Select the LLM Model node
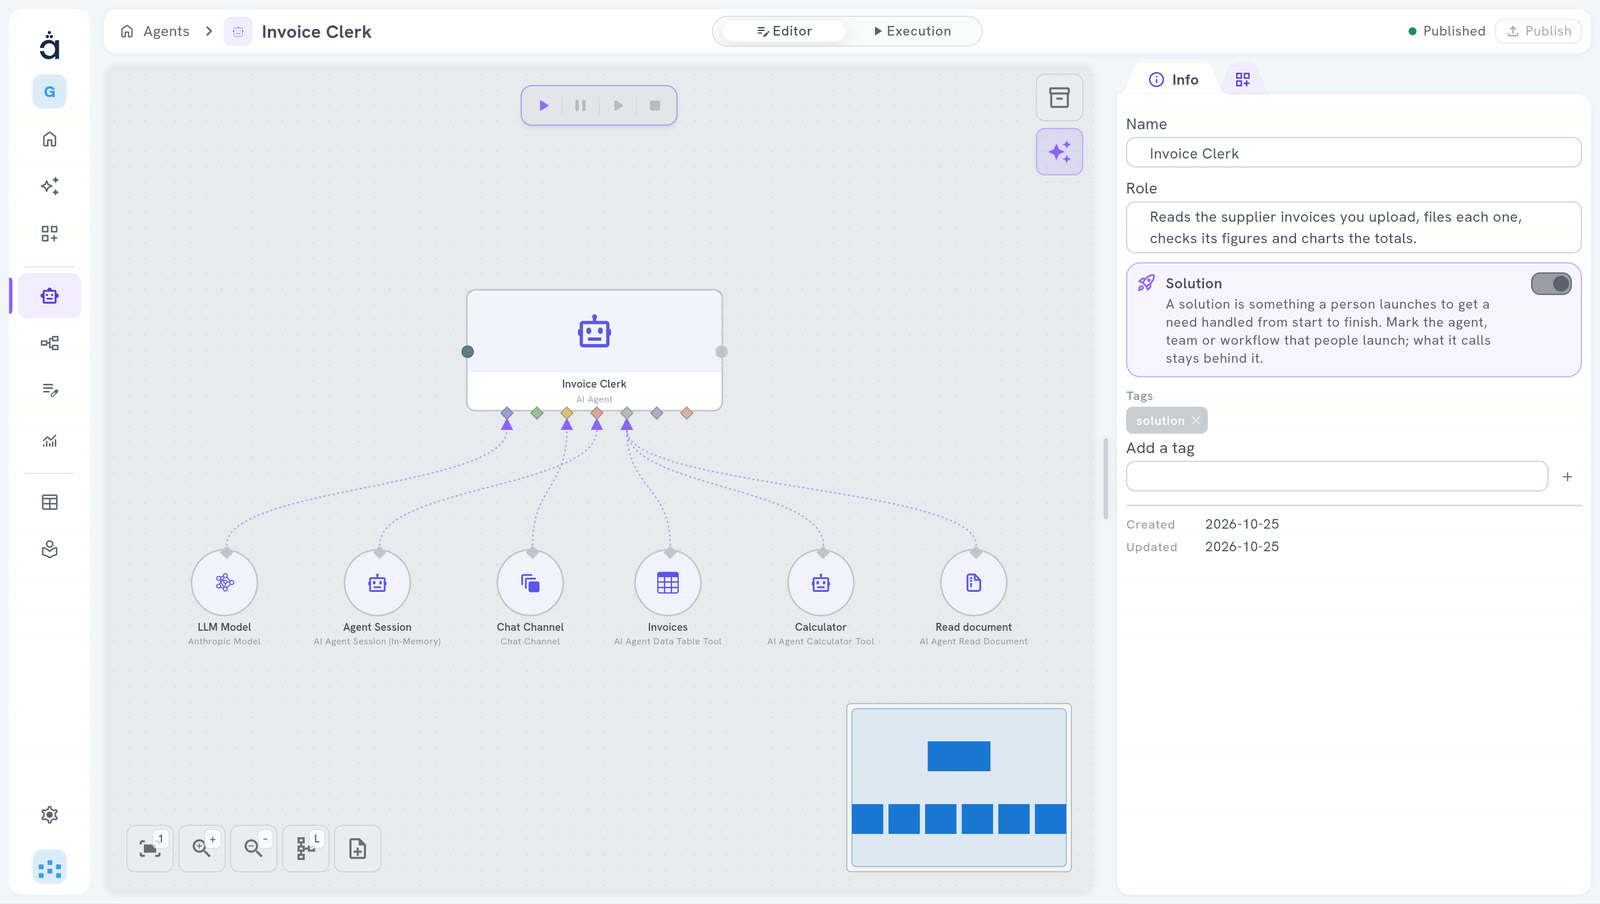The image size is (1600, 904). coord(224,583)
